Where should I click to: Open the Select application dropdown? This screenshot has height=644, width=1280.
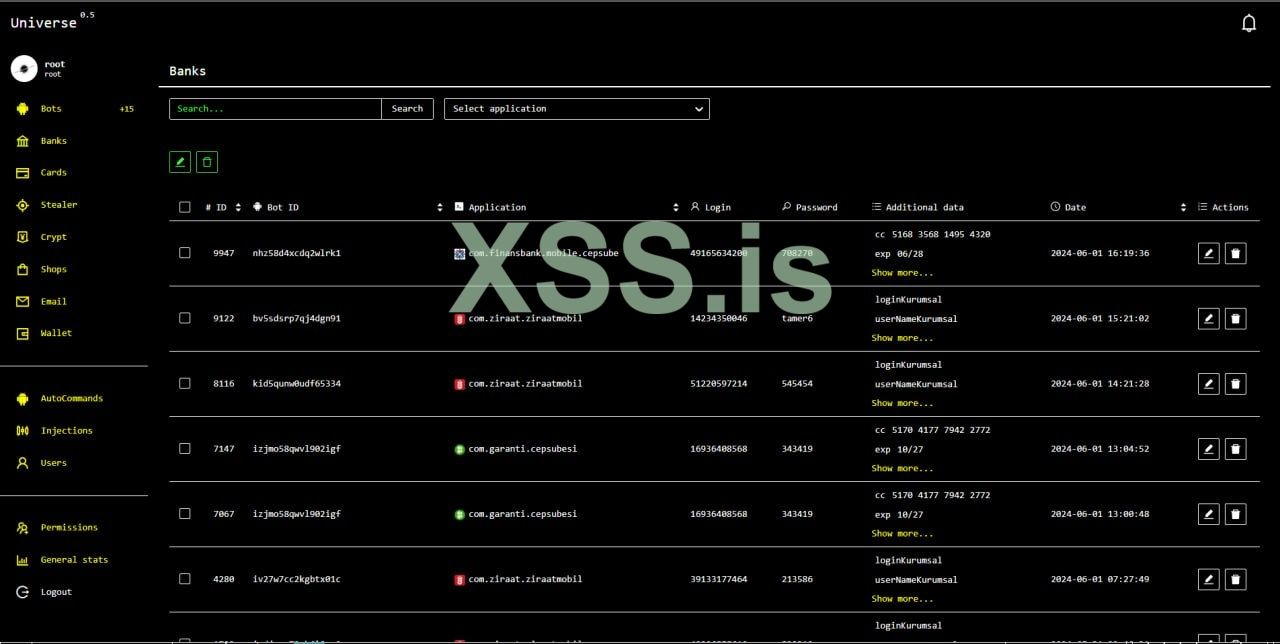pyautogui.click(x=577, y=109)
